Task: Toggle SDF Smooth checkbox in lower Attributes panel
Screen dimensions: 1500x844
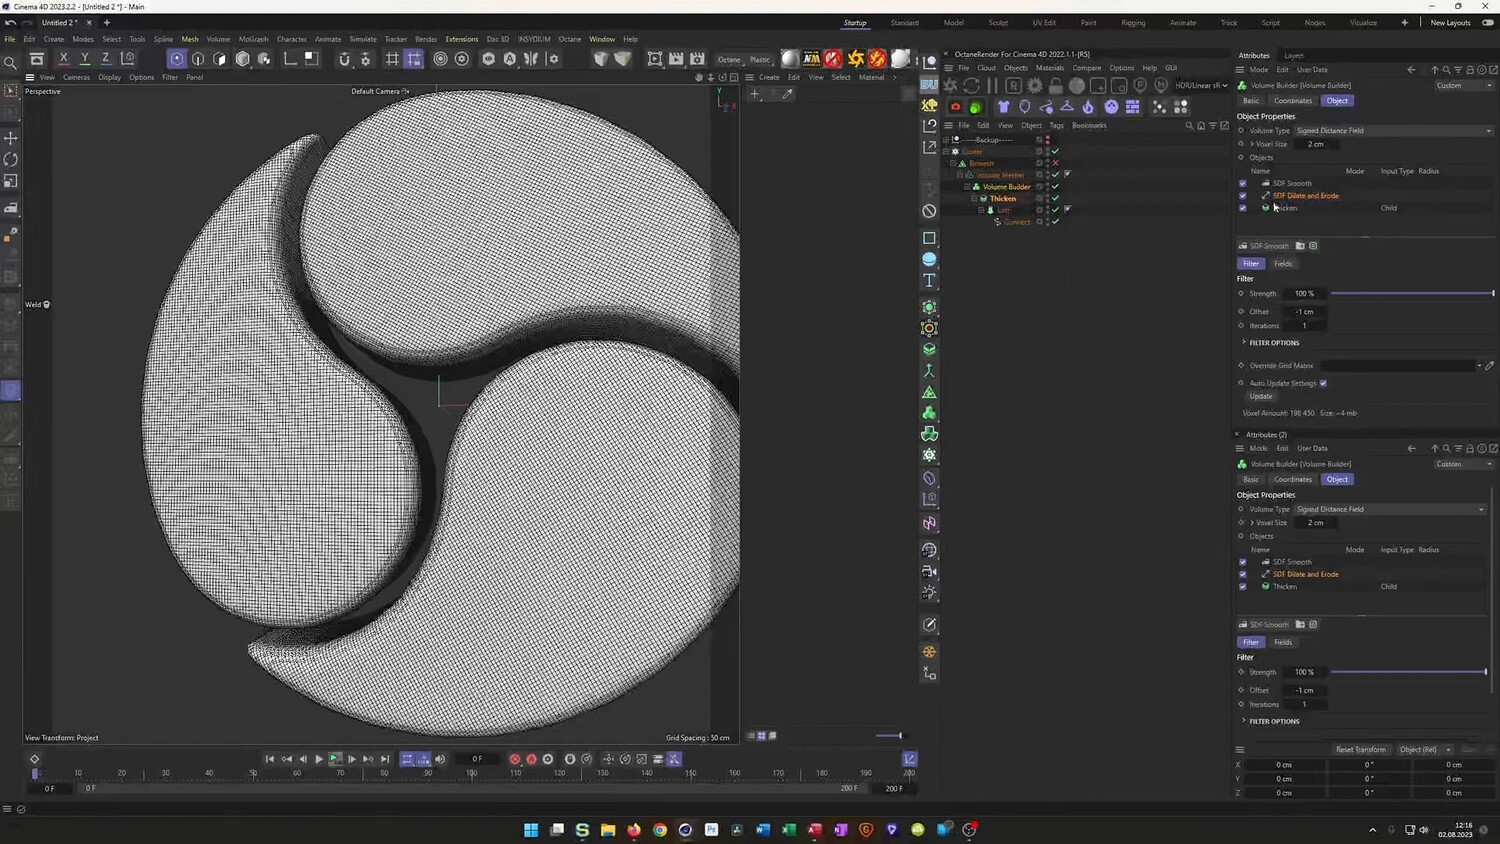Action: pyautogui.click(x=1243, y=562)
